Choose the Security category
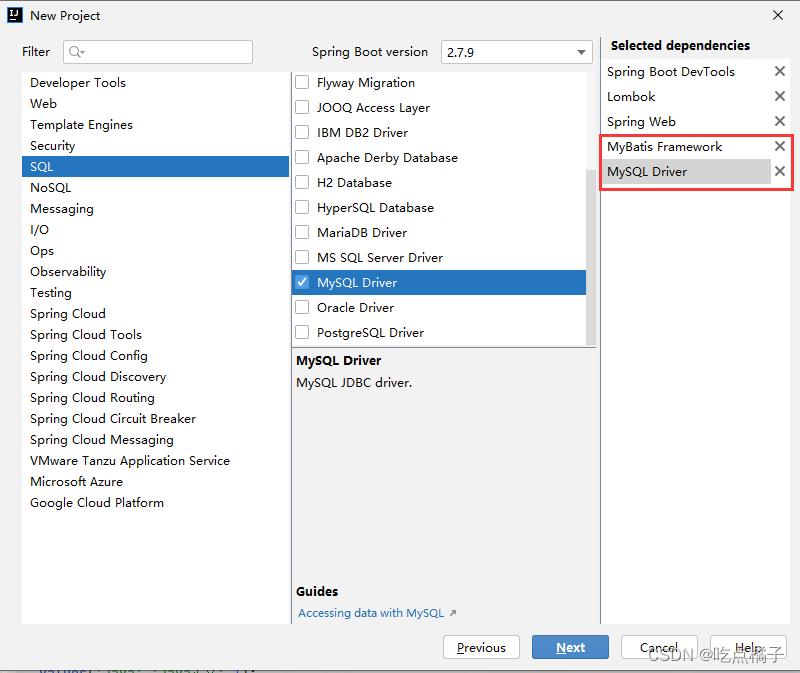The image size is (800, 673). [155, 145]
